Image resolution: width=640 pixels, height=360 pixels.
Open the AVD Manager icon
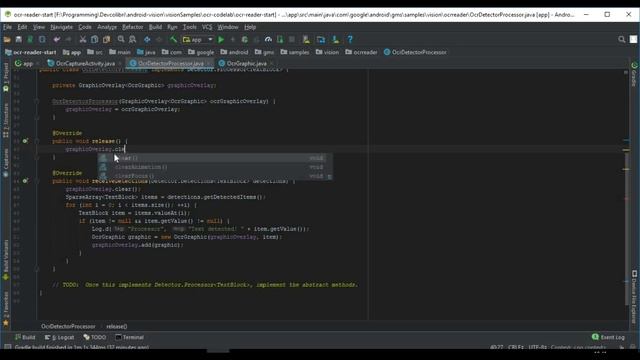tap(306, 40)
